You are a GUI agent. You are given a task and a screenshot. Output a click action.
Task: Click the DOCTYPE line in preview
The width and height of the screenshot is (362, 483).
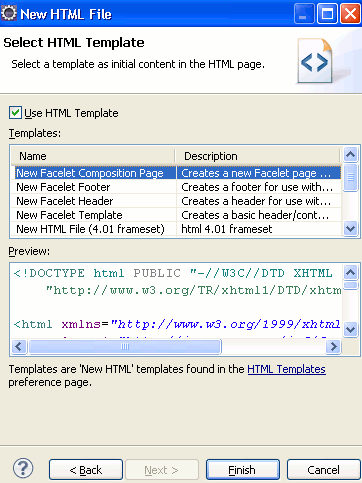click(x=173, y=273)
